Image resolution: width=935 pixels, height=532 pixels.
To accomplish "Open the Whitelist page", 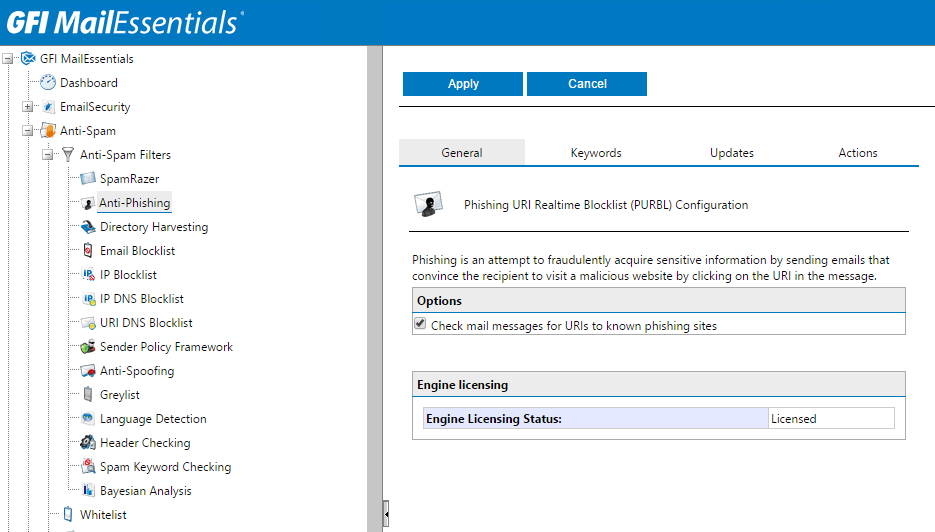I will click(103, 515).
